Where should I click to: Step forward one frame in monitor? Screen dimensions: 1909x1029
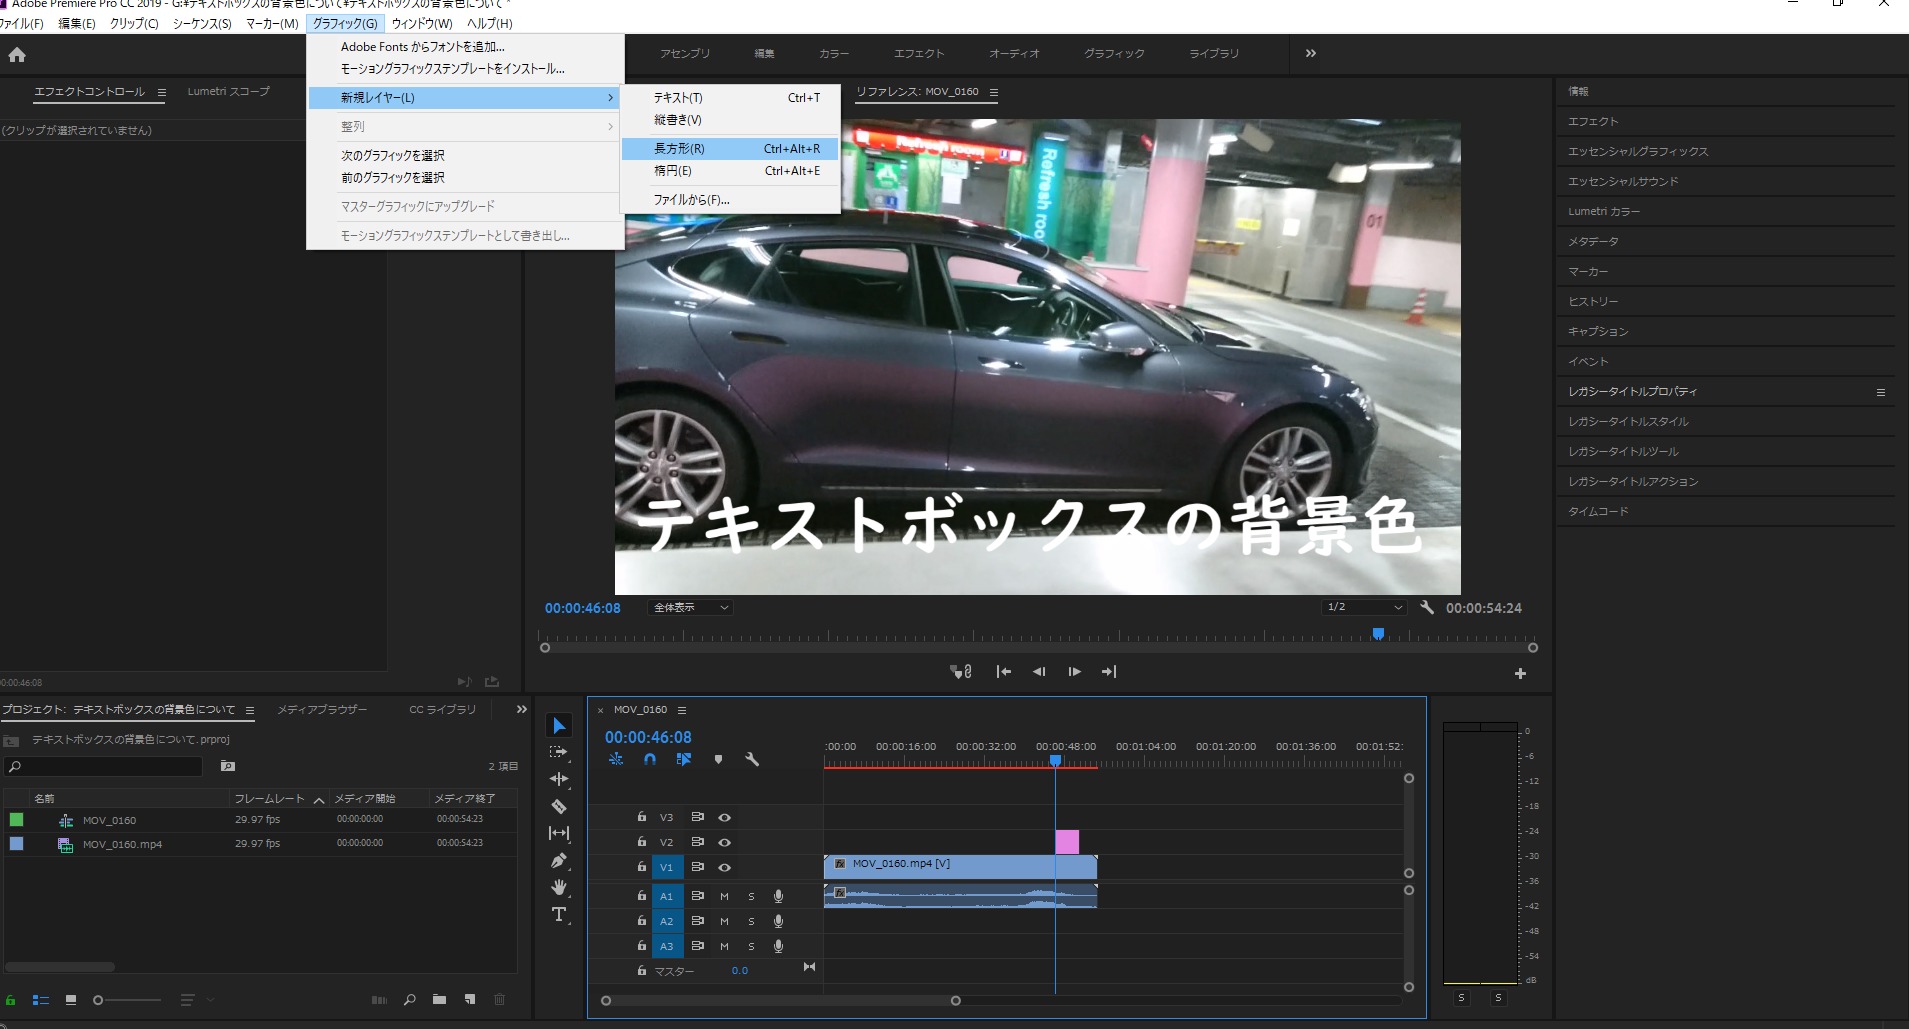pyautogui.click(x=1074, y=672)
